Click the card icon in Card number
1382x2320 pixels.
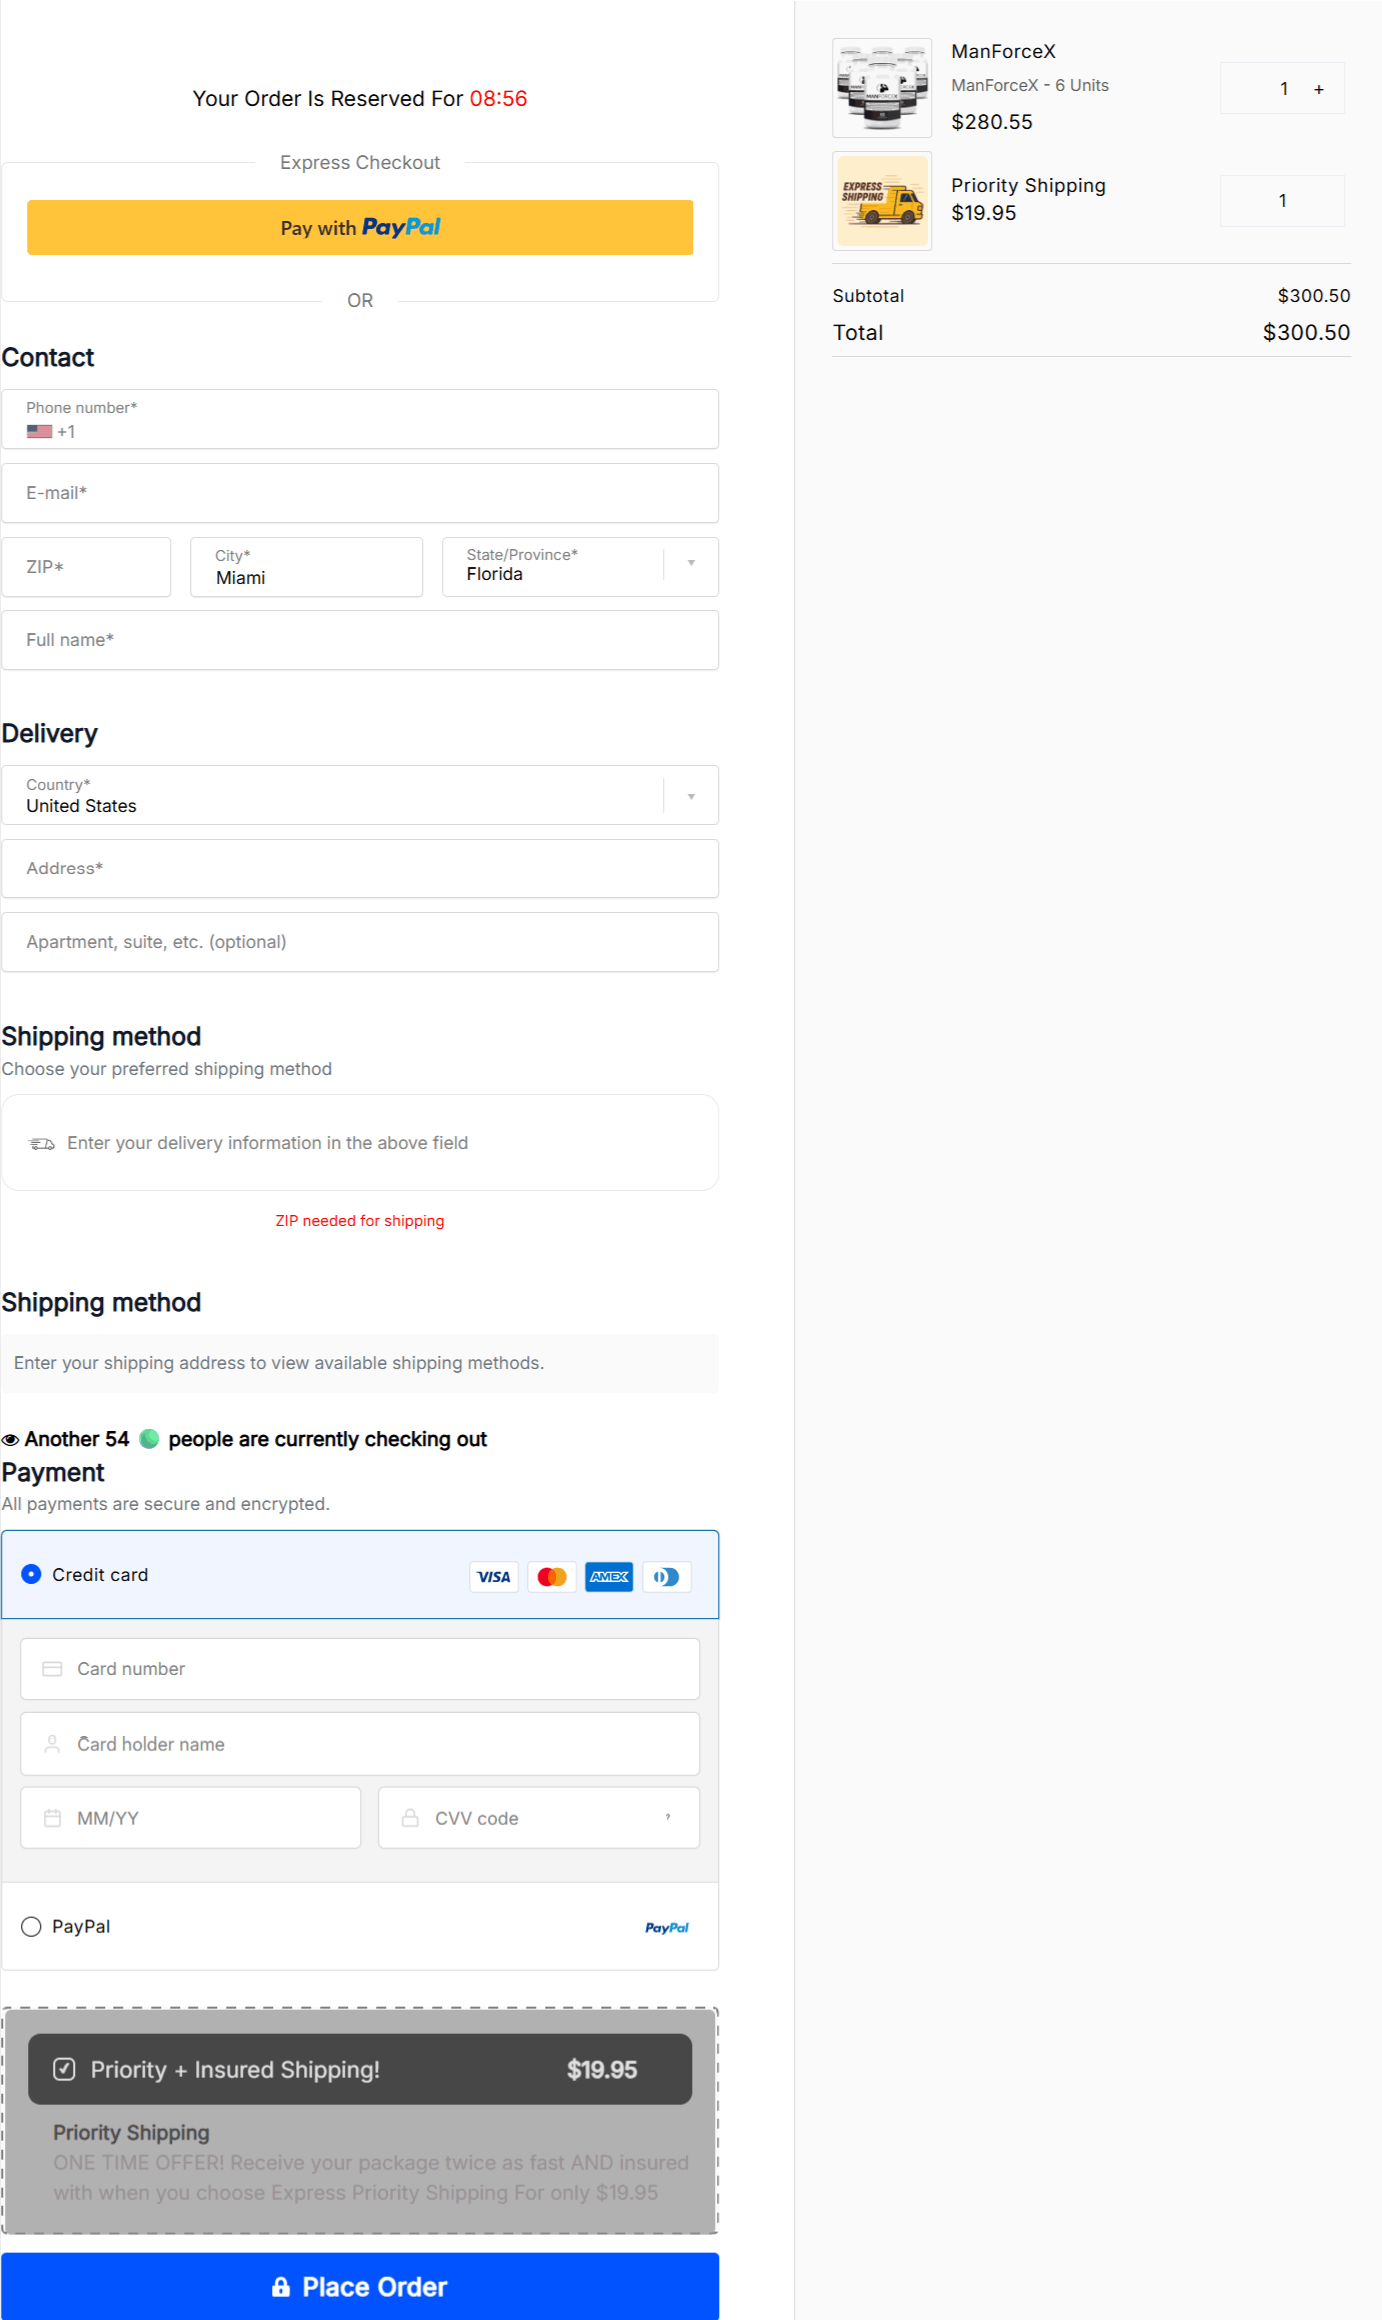pos(52,1669)
